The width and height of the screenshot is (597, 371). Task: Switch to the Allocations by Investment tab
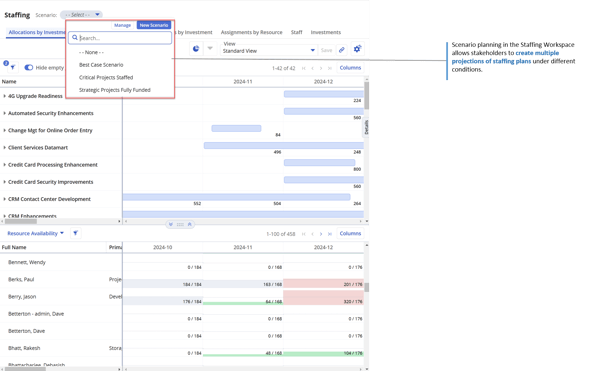[37, 32]
